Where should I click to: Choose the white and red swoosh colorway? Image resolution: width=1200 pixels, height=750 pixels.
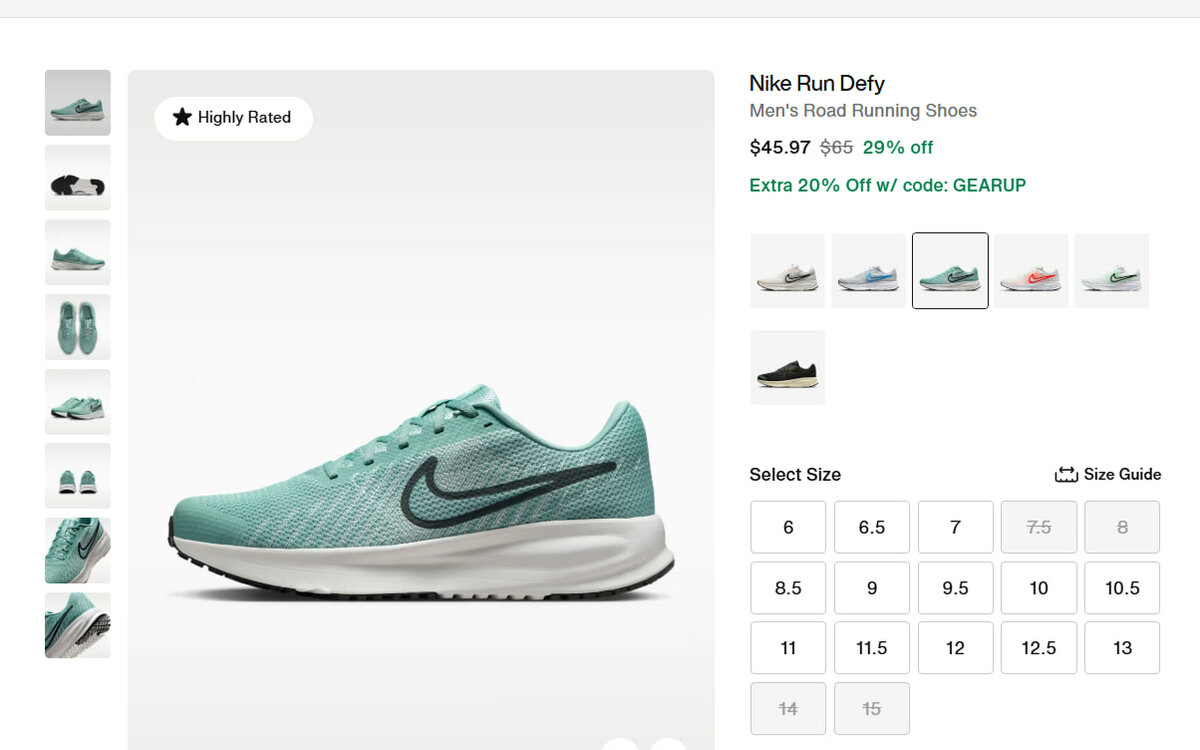click(x=1031, y=271)
